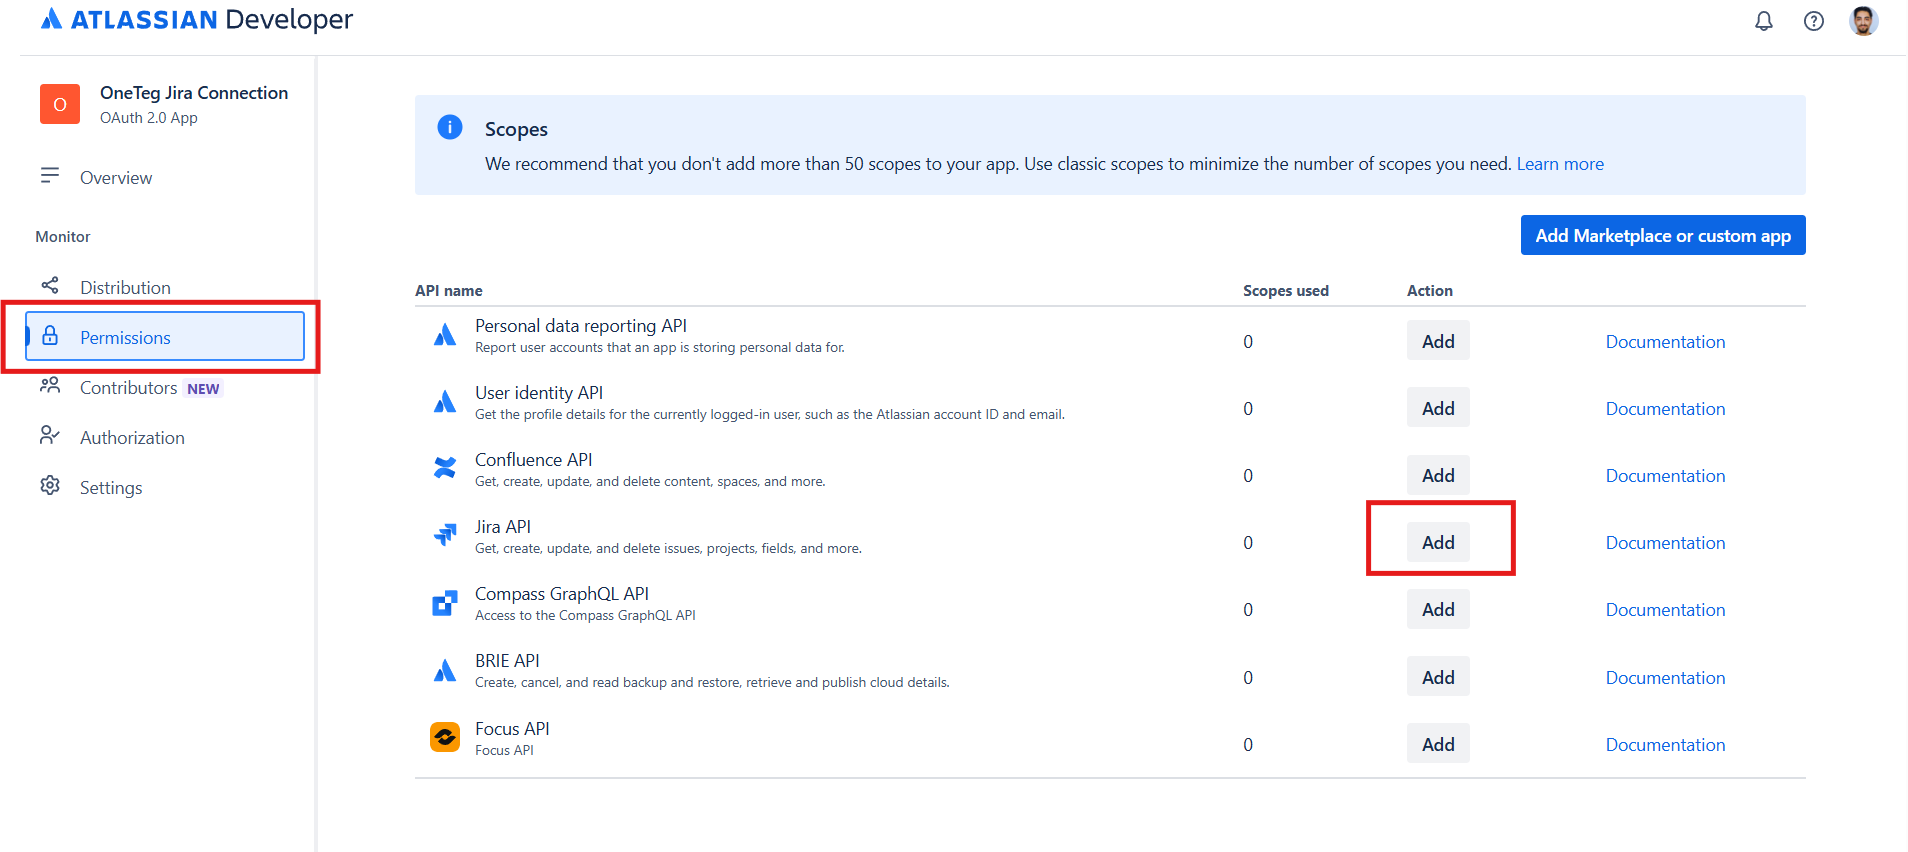Open Documentation for Jira API
Screen dimensions: 1908x852
[1665, 543]
